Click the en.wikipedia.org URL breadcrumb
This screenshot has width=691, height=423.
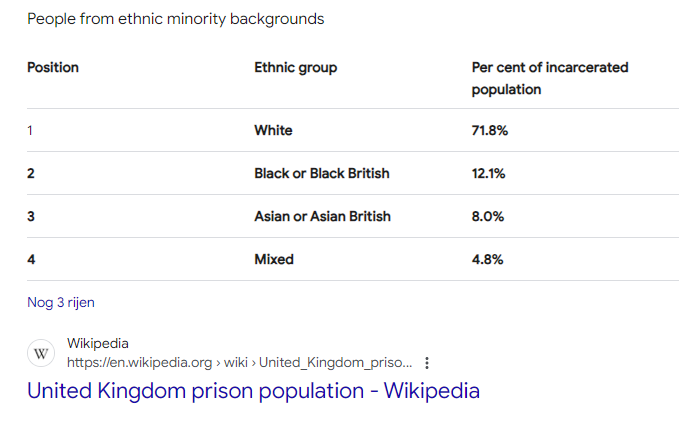click(x=239, y=362)
